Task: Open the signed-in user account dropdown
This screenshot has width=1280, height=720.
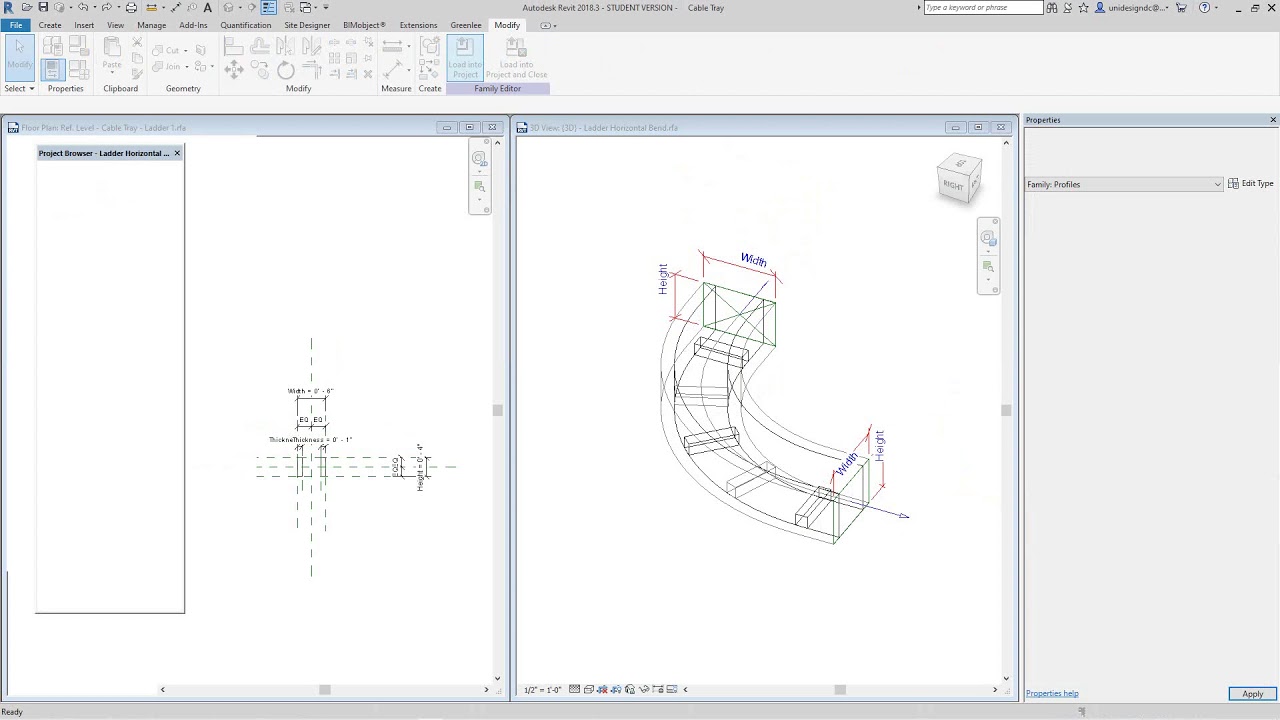Action: 1133,7
